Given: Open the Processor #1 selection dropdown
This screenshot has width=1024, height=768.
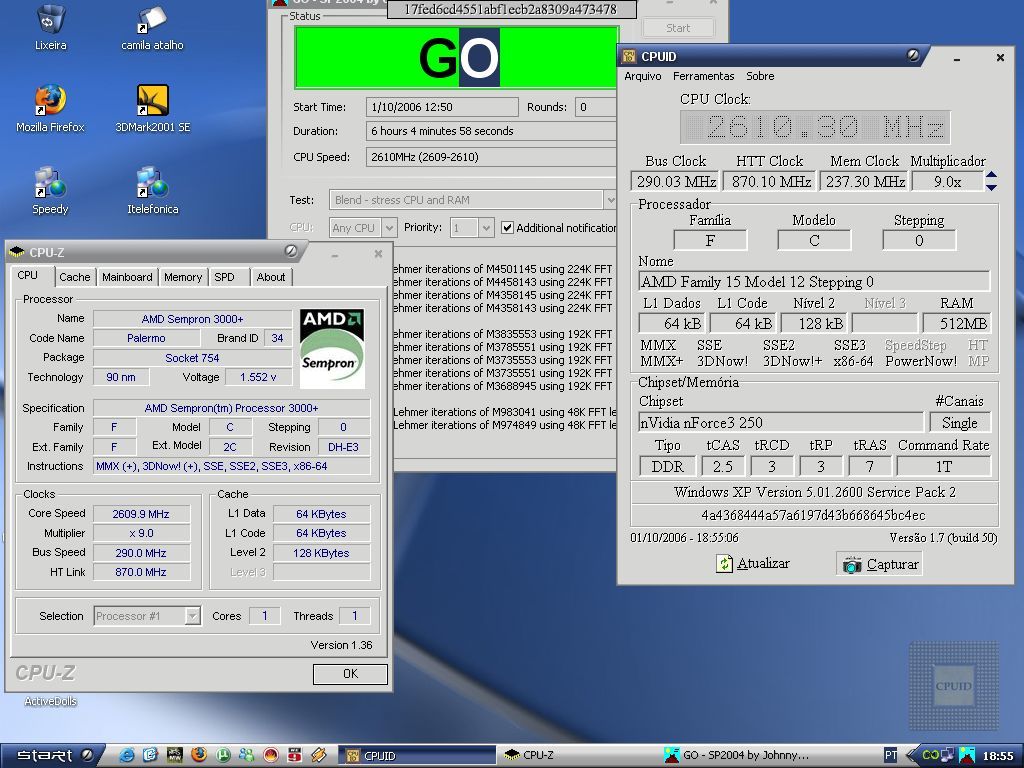Looking at the screenshot, I should click(x=193, y=616).
